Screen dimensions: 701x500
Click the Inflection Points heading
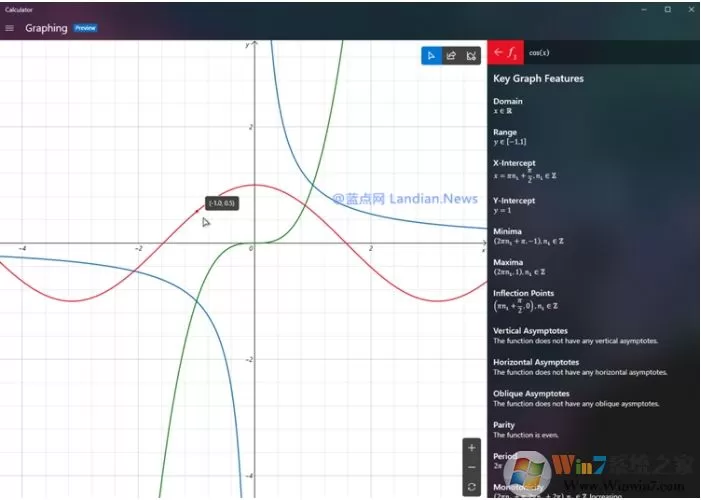coord(524,293)
